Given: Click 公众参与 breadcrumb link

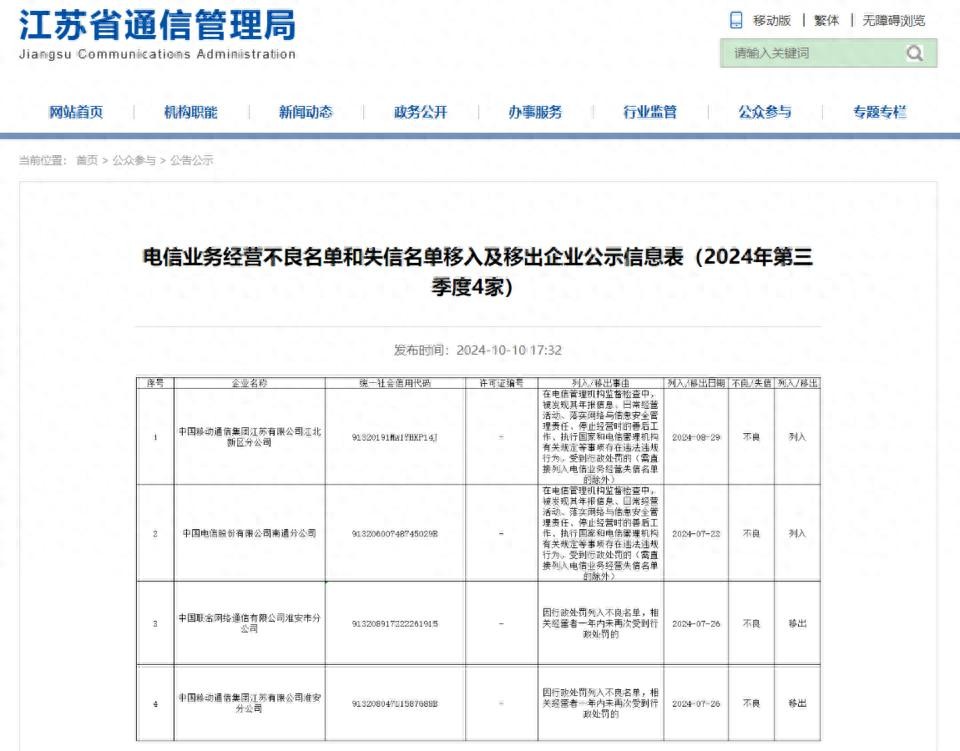Looking at the screenshot, I should point(134,160).
